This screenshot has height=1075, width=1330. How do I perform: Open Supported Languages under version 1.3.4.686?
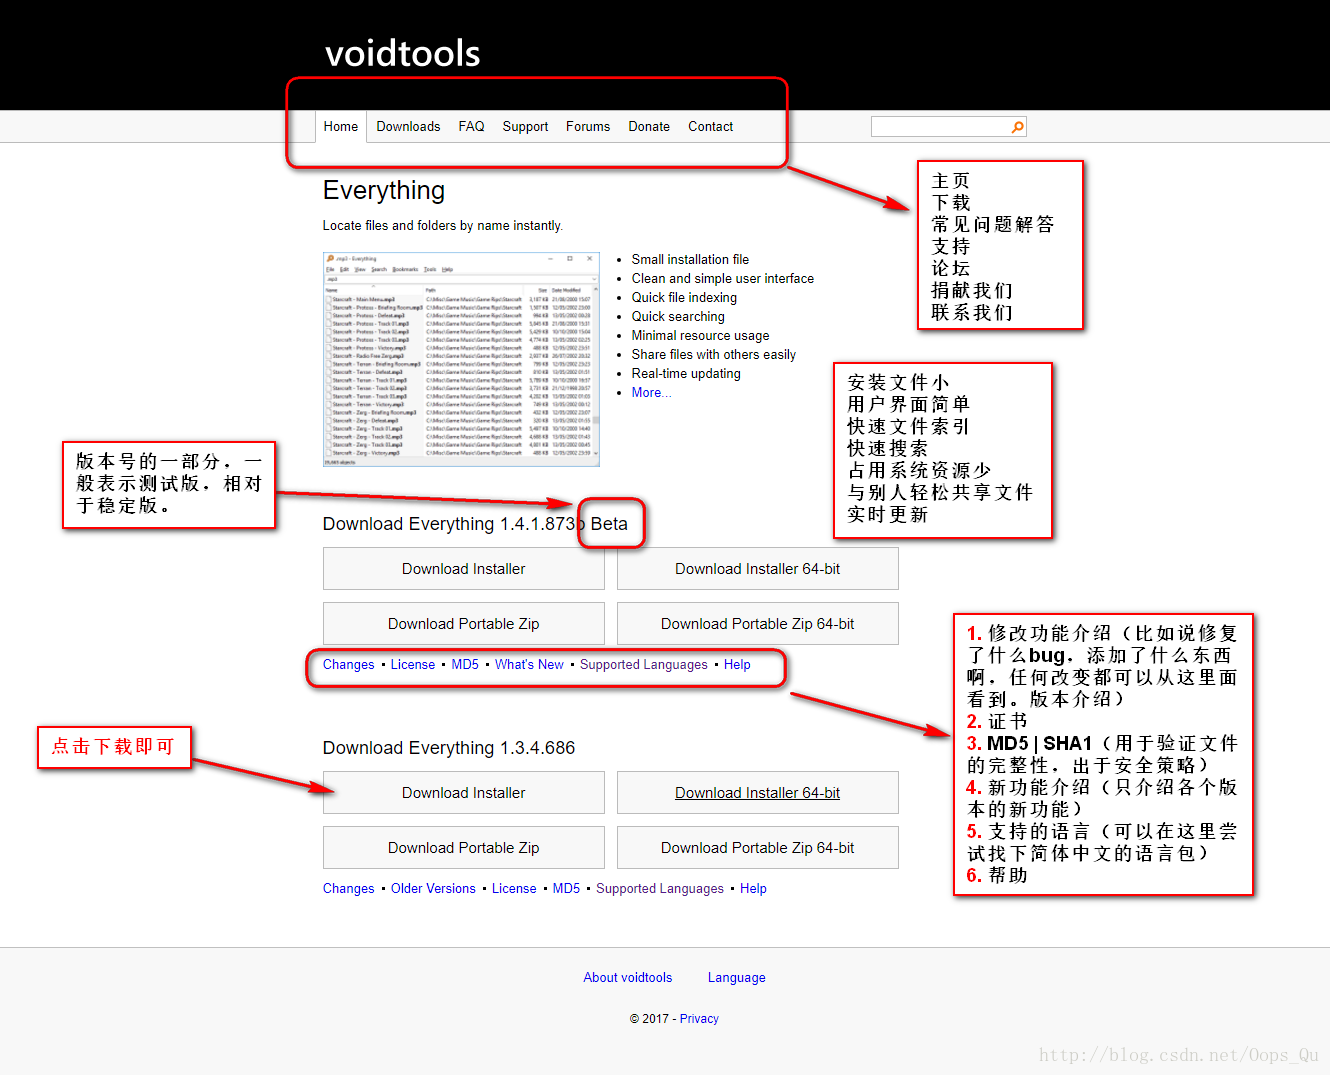[x=660, y=889]
